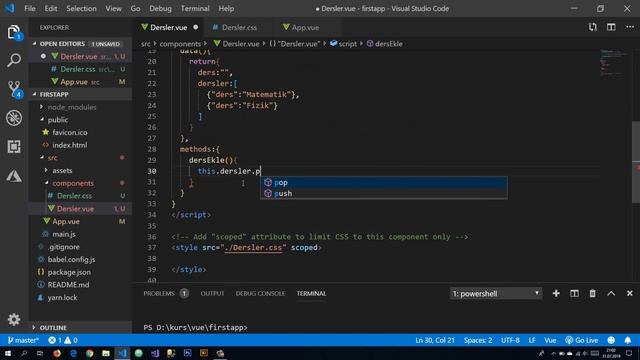
Task: Open yarn.lock in the explorer tree
Action: pos(62,297)
